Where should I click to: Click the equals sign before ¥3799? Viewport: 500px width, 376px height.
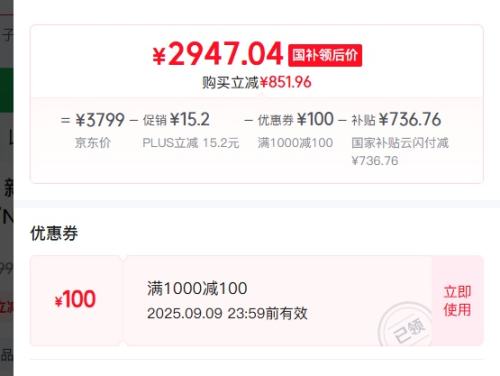[x=65, y=120]
